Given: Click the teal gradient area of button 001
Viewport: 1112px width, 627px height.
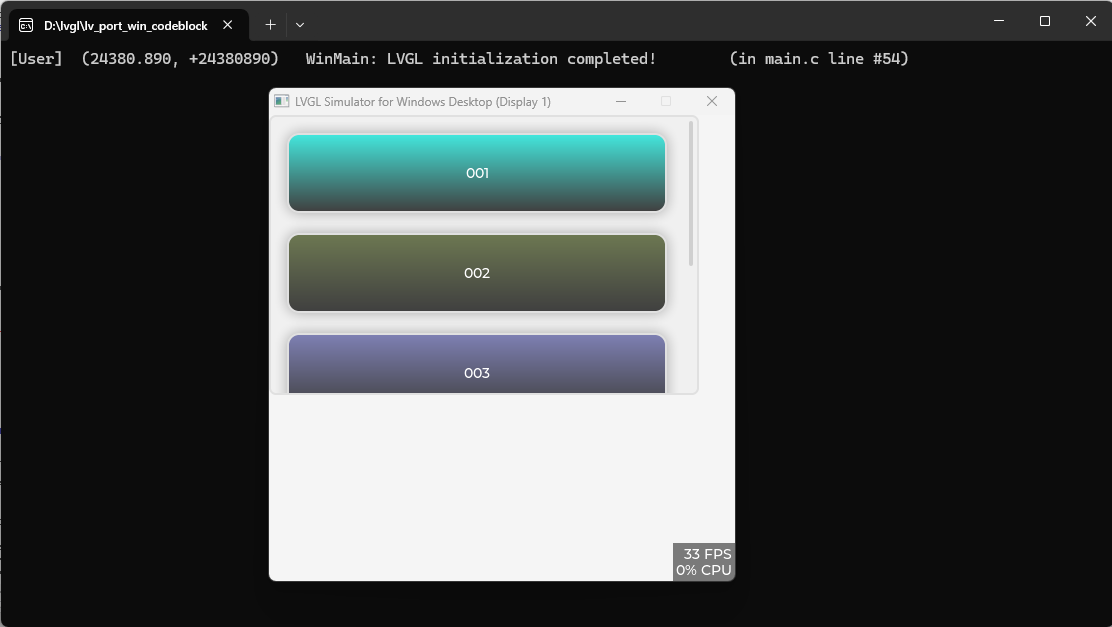Looking at the screenshot, I should pos(477,172).
